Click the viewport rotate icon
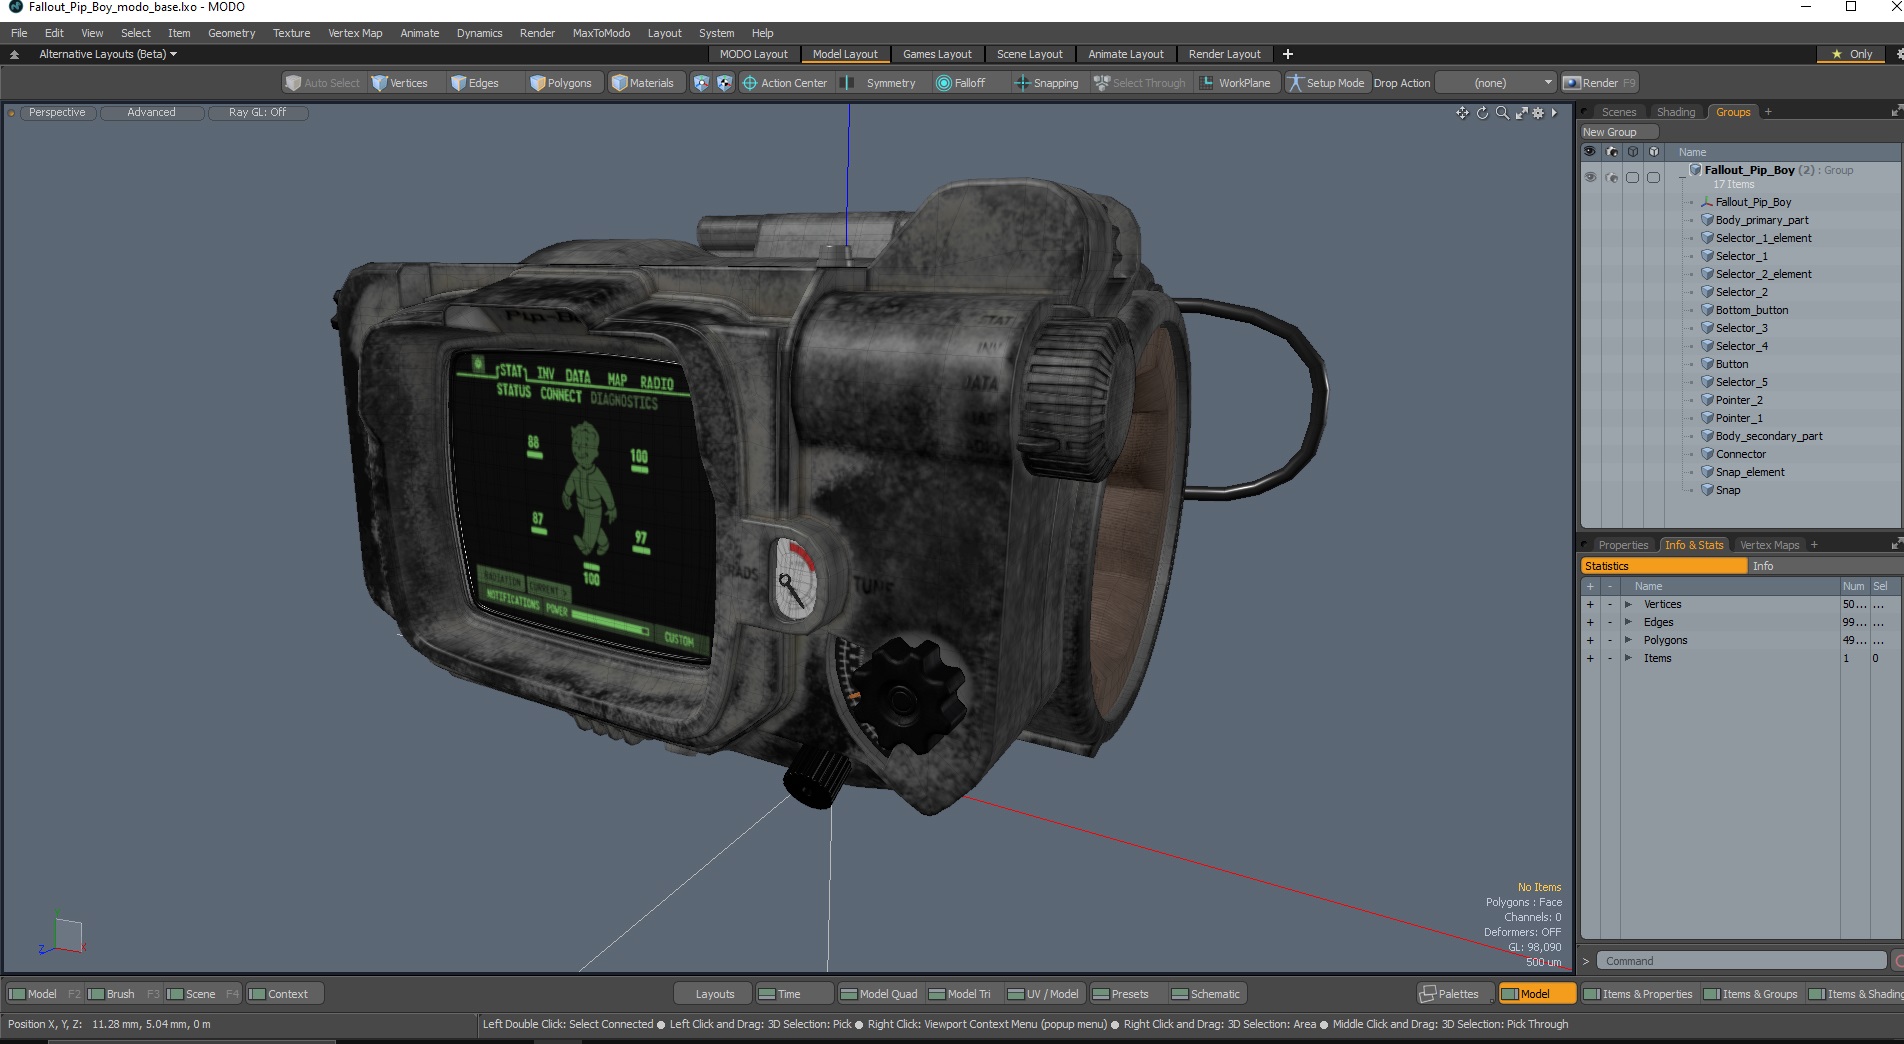 1483,113
